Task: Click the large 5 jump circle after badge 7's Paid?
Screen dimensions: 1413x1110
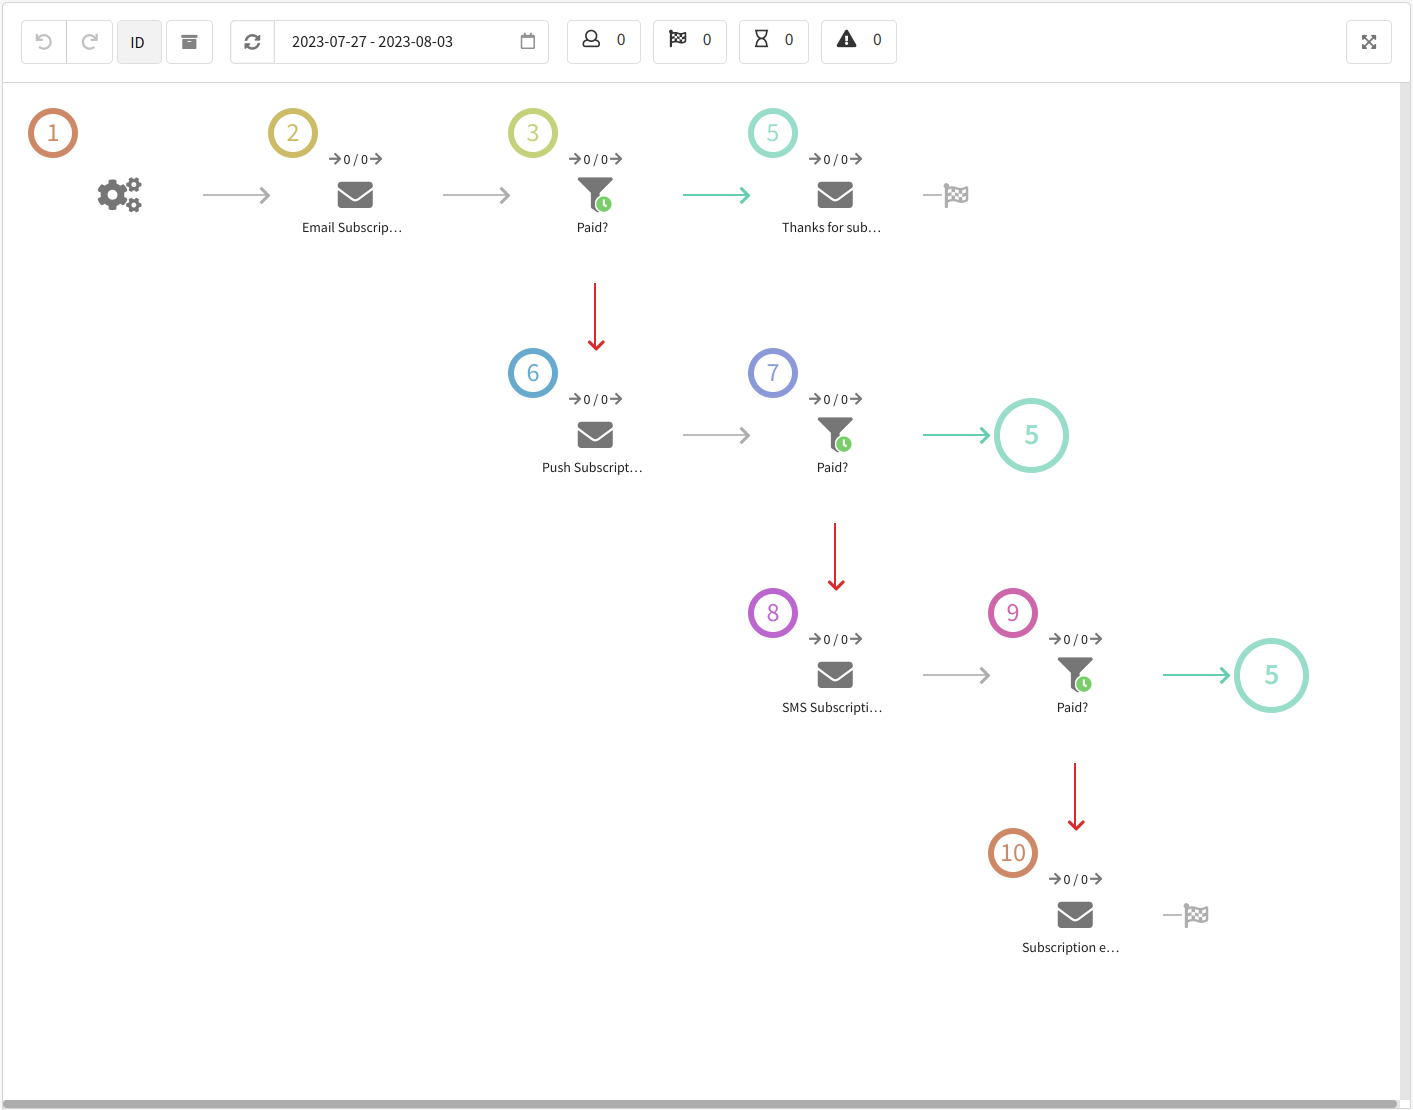Action: (x=1031, y=435)
